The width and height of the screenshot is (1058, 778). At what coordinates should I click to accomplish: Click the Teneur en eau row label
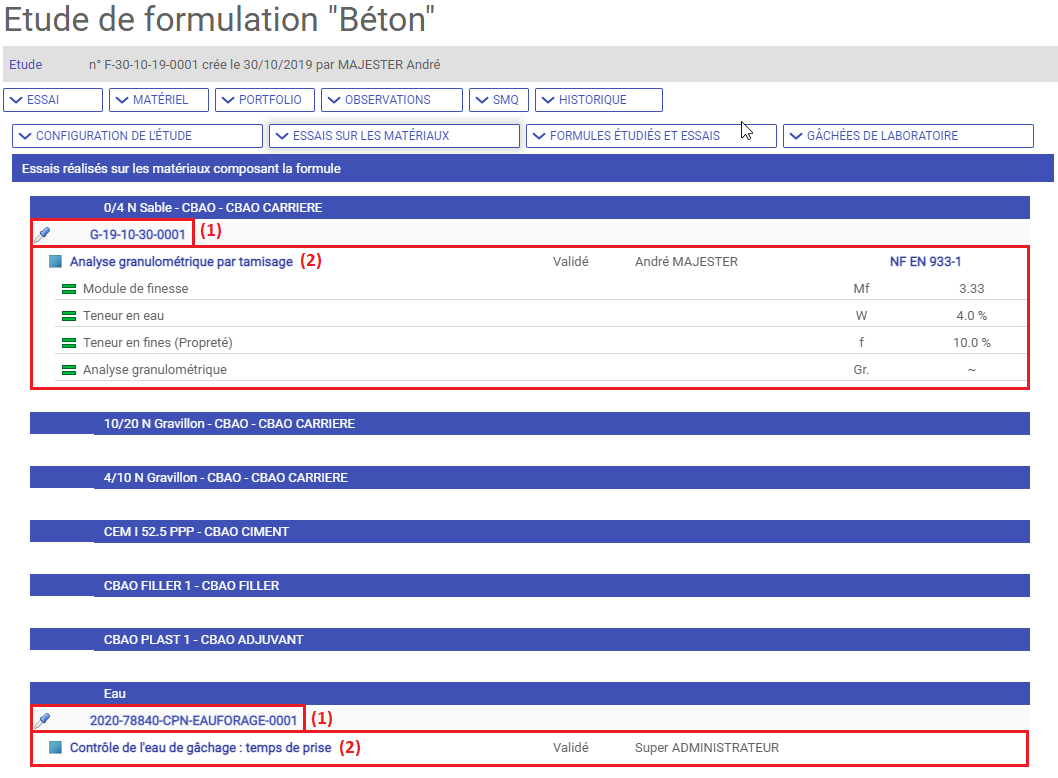pos(123,315)
